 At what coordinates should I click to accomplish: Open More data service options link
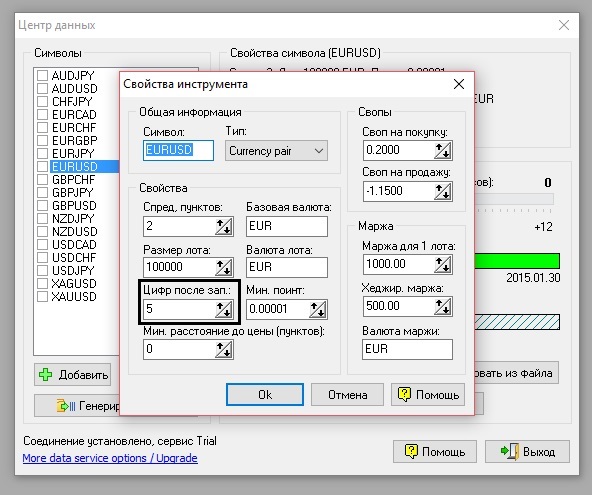110,458
